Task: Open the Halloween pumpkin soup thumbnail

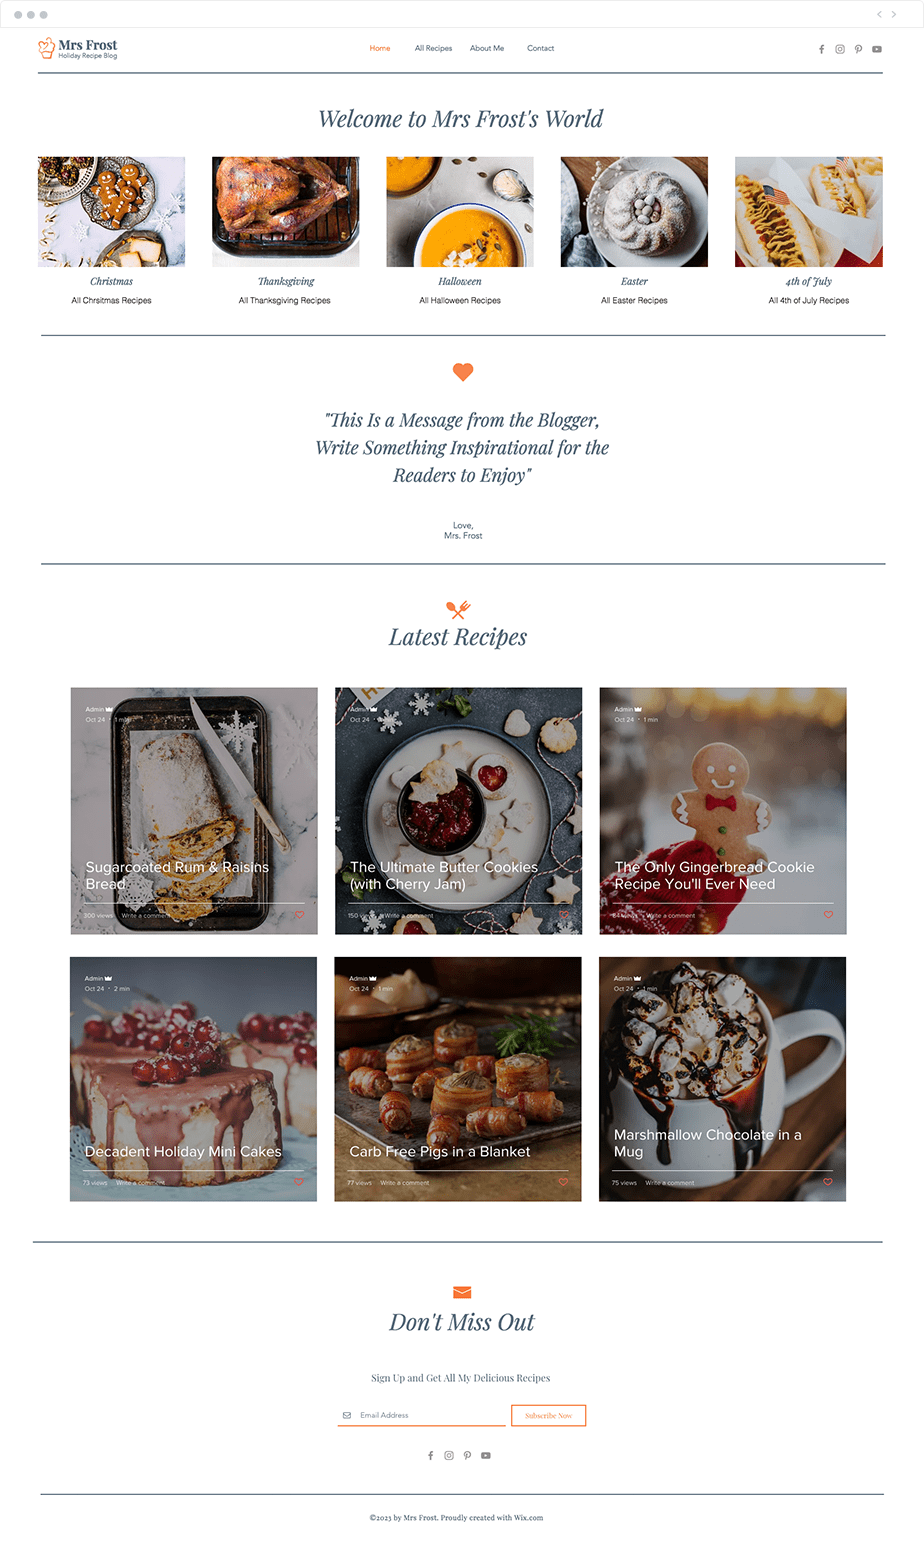Action: 460,212
